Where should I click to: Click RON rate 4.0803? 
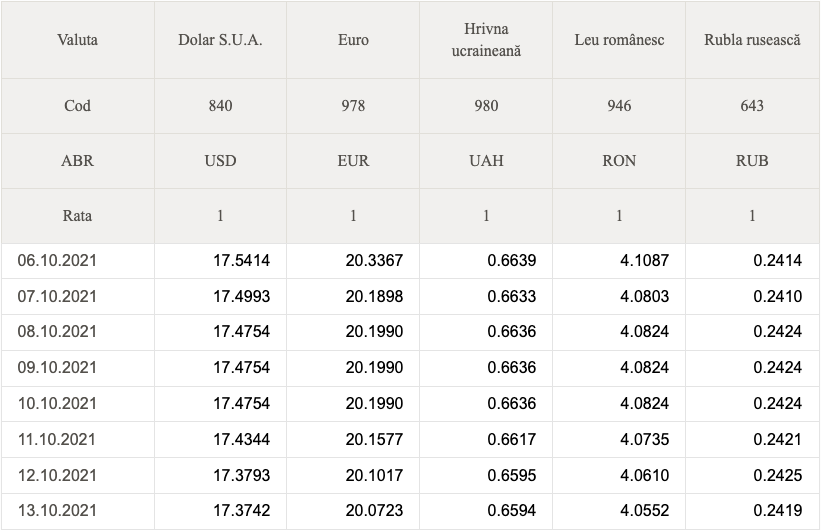(645, 296)
